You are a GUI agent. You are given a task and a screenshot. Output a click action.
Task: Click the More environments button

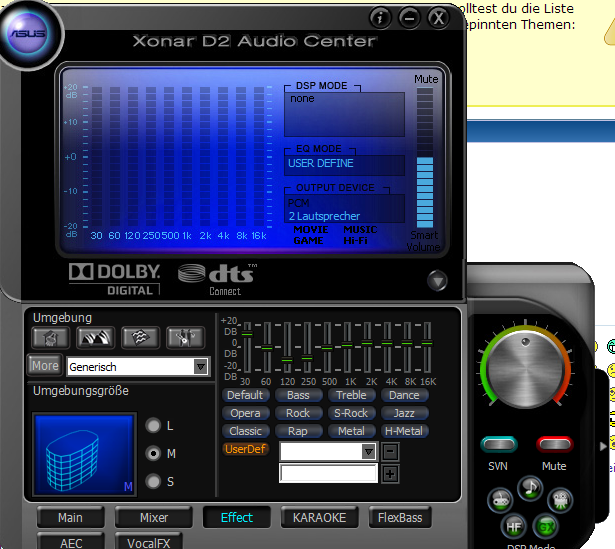pos(45,365)
